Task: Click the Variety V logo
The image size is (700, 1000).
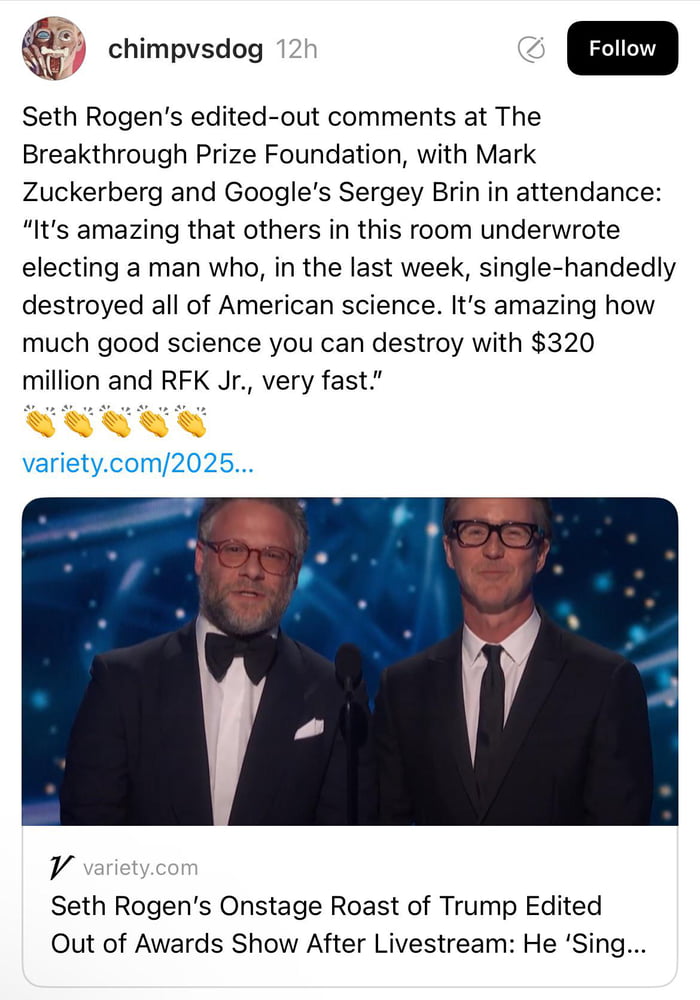Action: point(62,868)
